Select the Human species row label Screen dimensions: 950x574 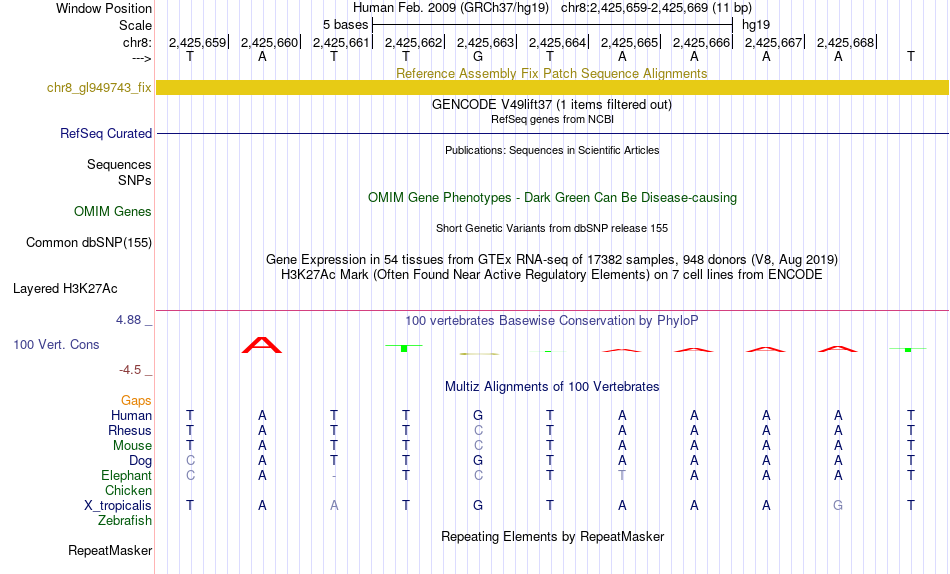click(x=131, y=415)
